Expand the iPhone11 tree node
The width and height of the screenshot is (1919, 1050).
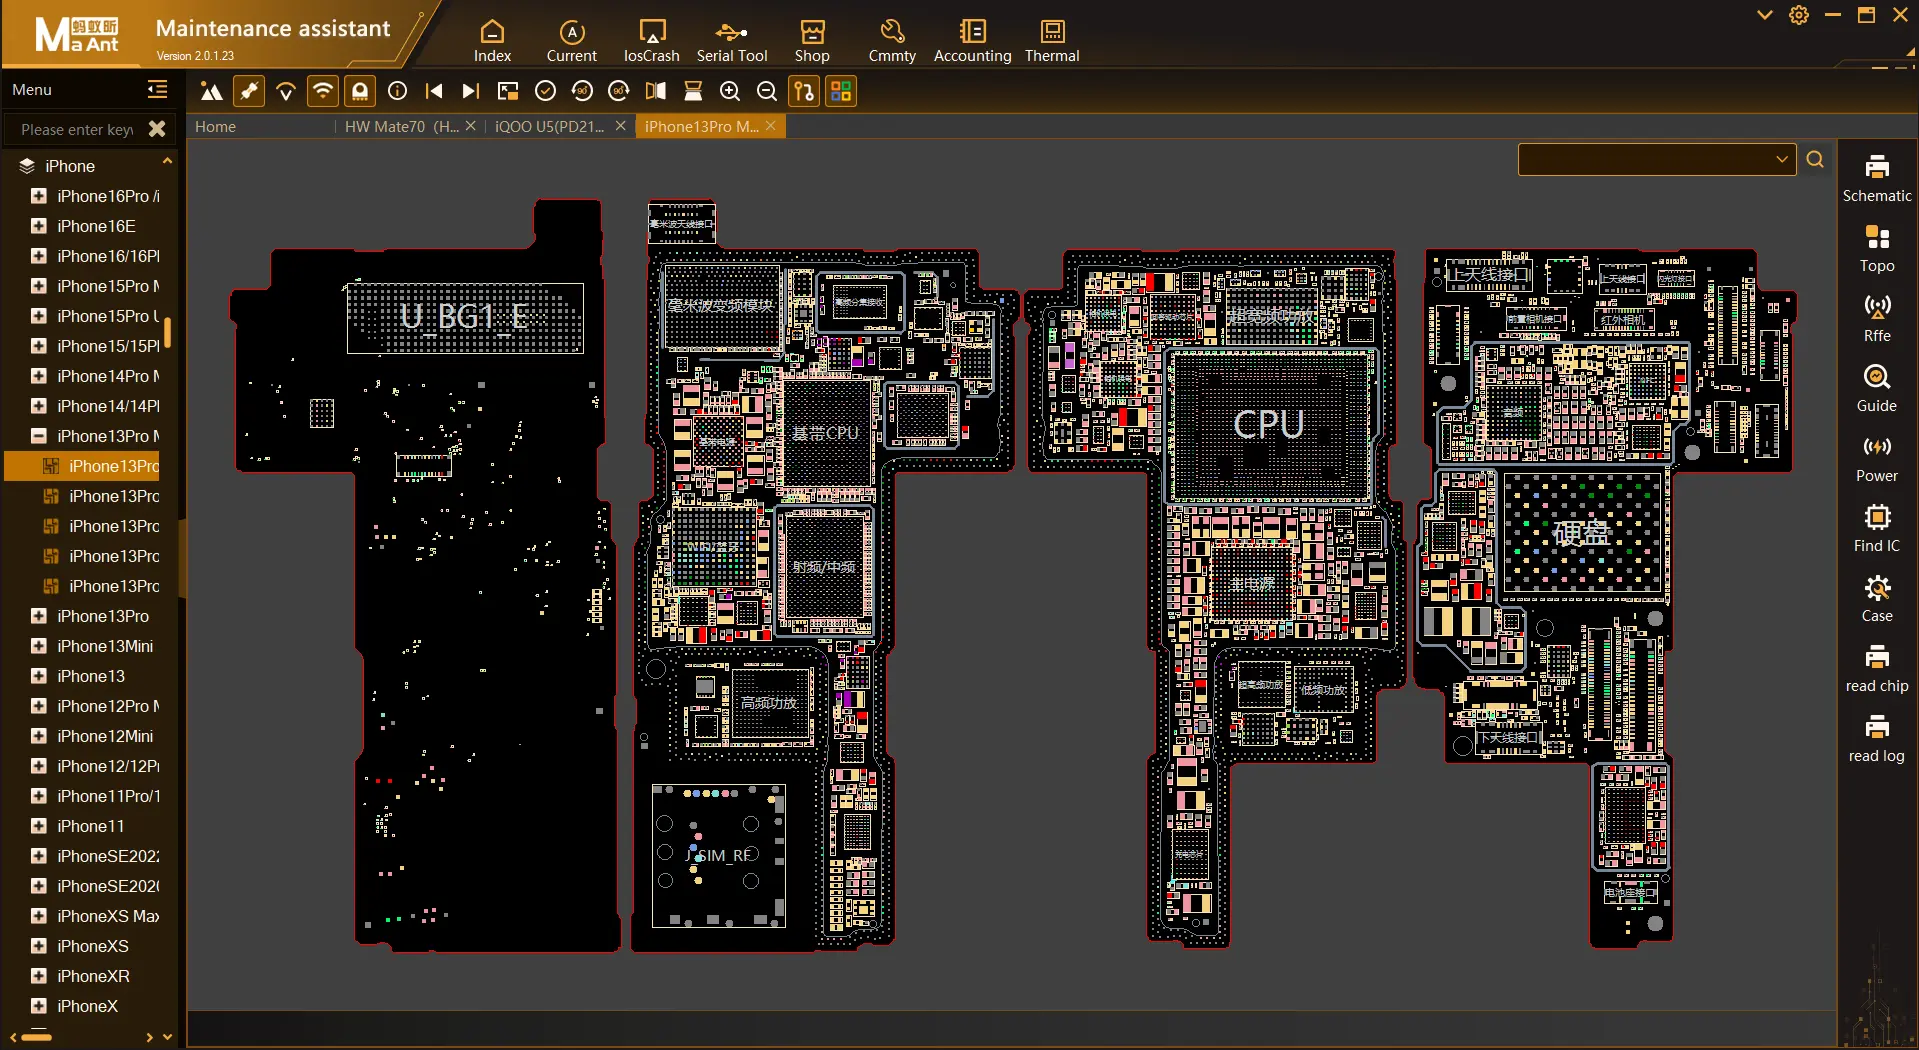click(x=39, y=826)
